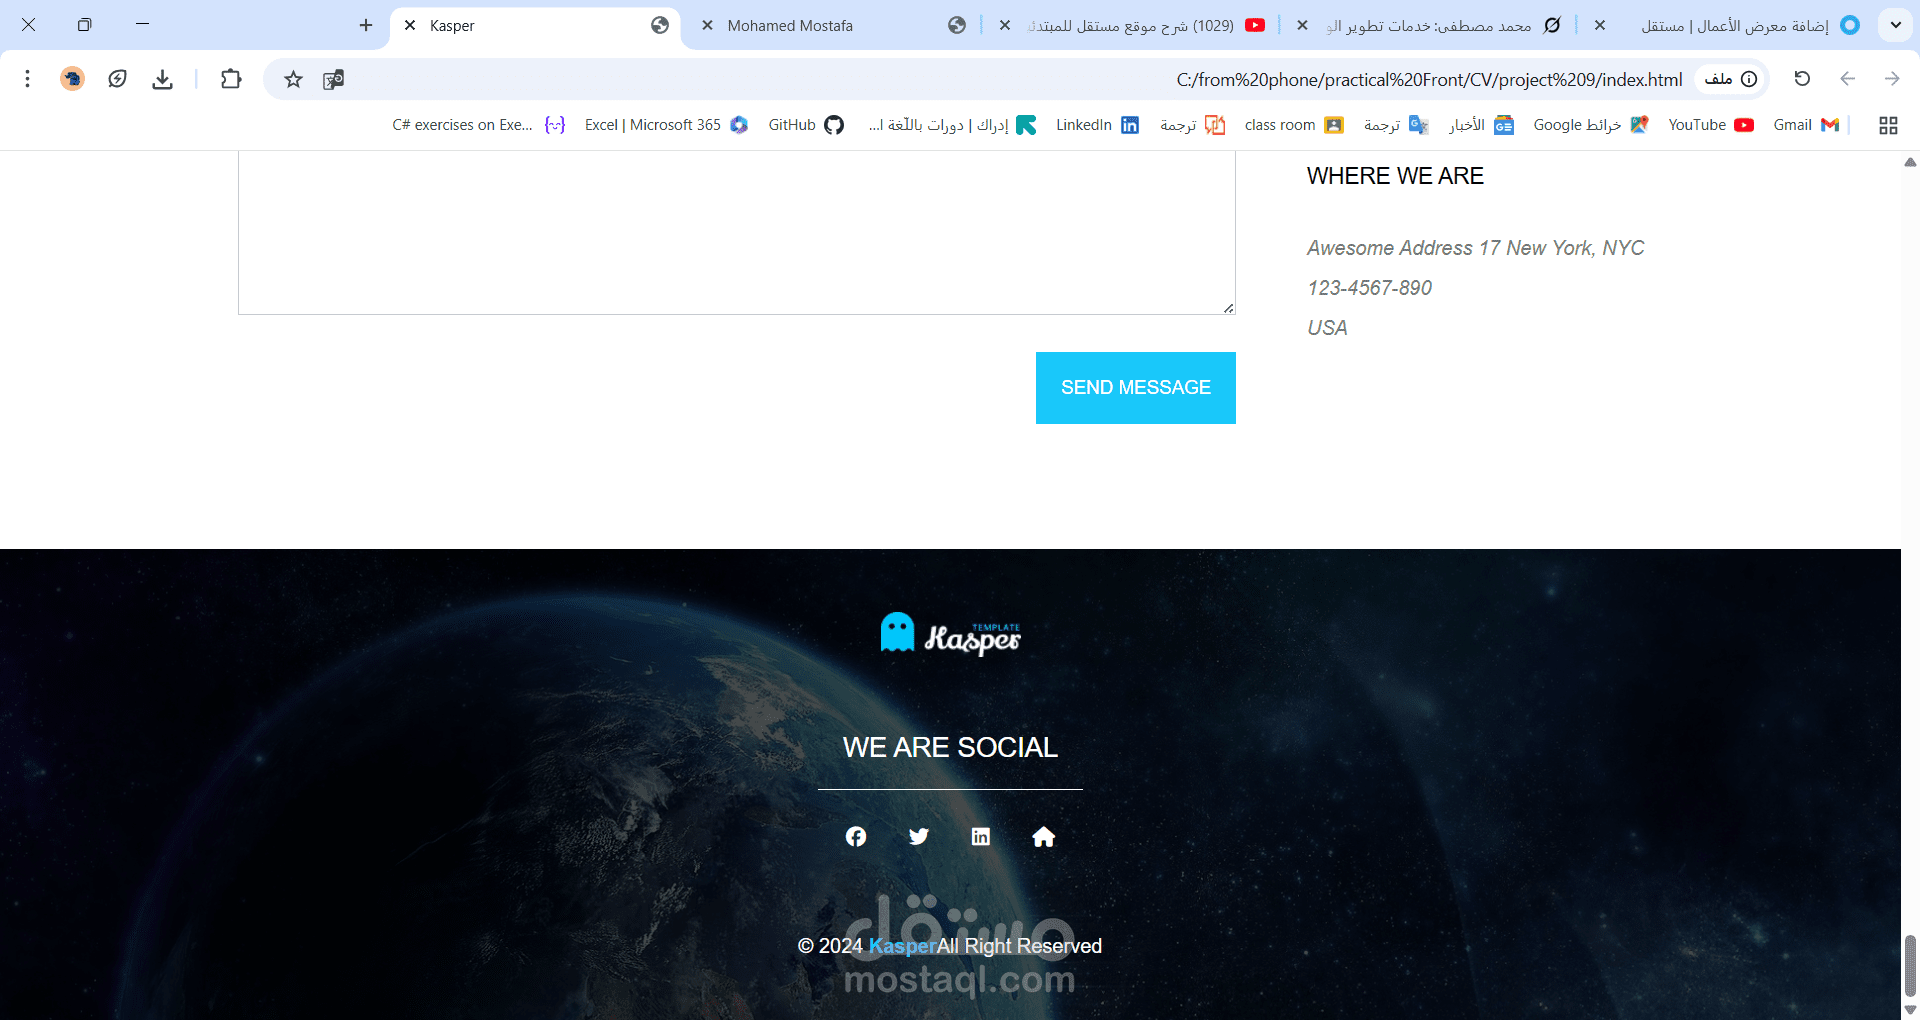1920x1020 pixels.
Task: Open the GitHub bookmark
Action: [806, 125]
